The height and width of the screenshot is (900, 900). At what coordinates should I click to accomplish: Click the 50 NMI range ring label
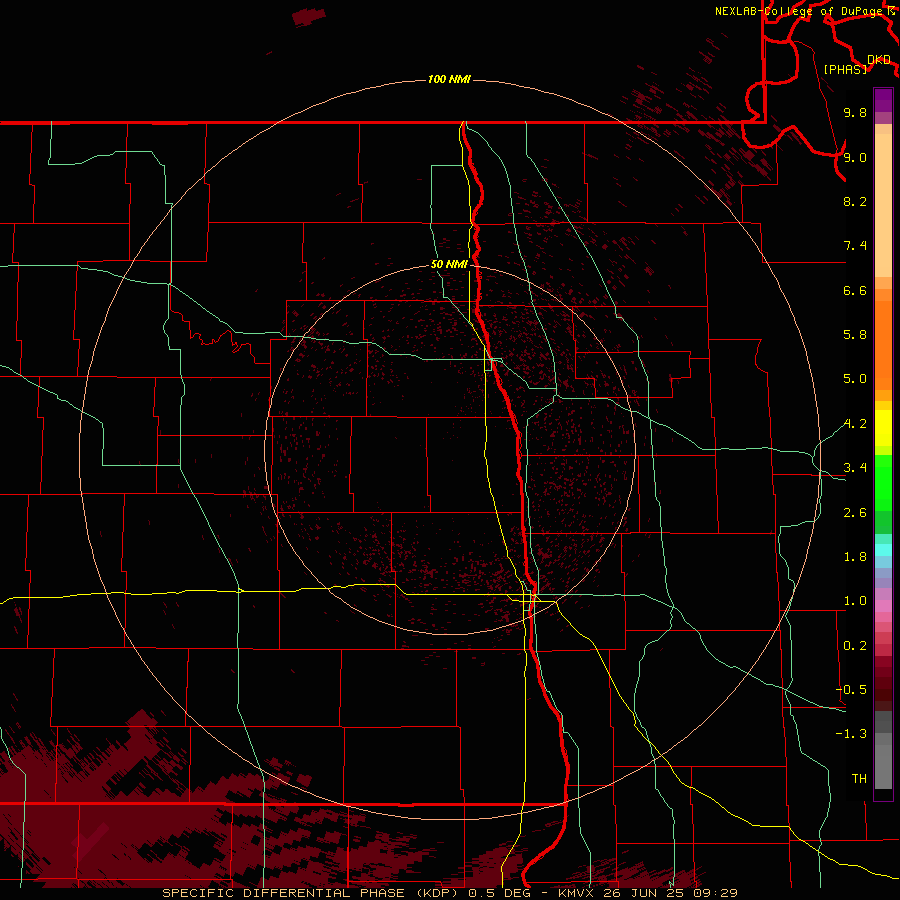click(x=449, y=264)
